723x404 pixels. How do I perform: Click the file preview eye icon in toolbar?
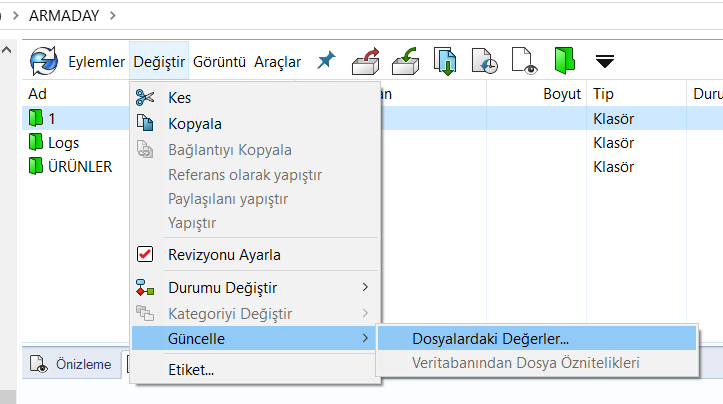click(x=525, y=62)
